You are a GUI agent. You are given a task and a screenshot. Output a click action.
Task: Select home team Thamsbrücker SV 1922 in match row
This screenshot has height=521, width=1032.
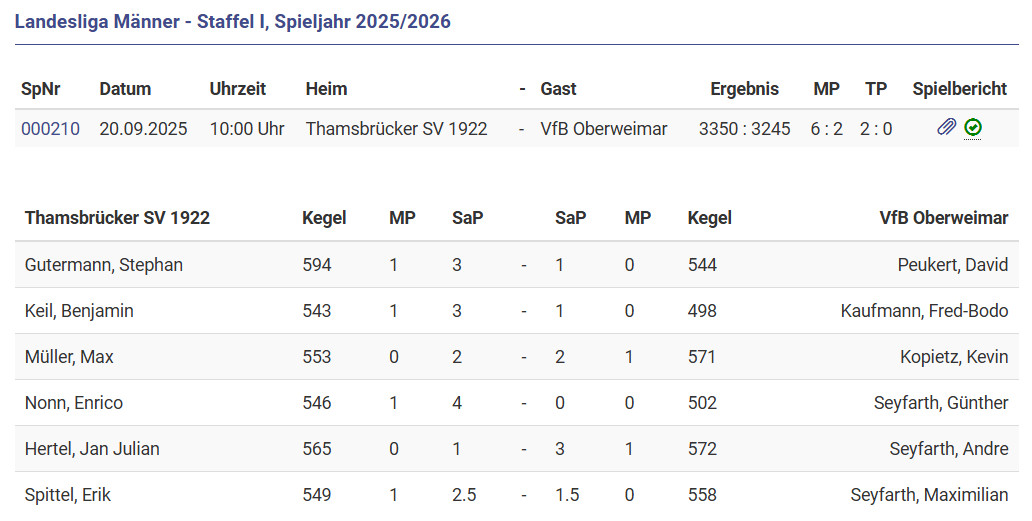tap(396, 129)
